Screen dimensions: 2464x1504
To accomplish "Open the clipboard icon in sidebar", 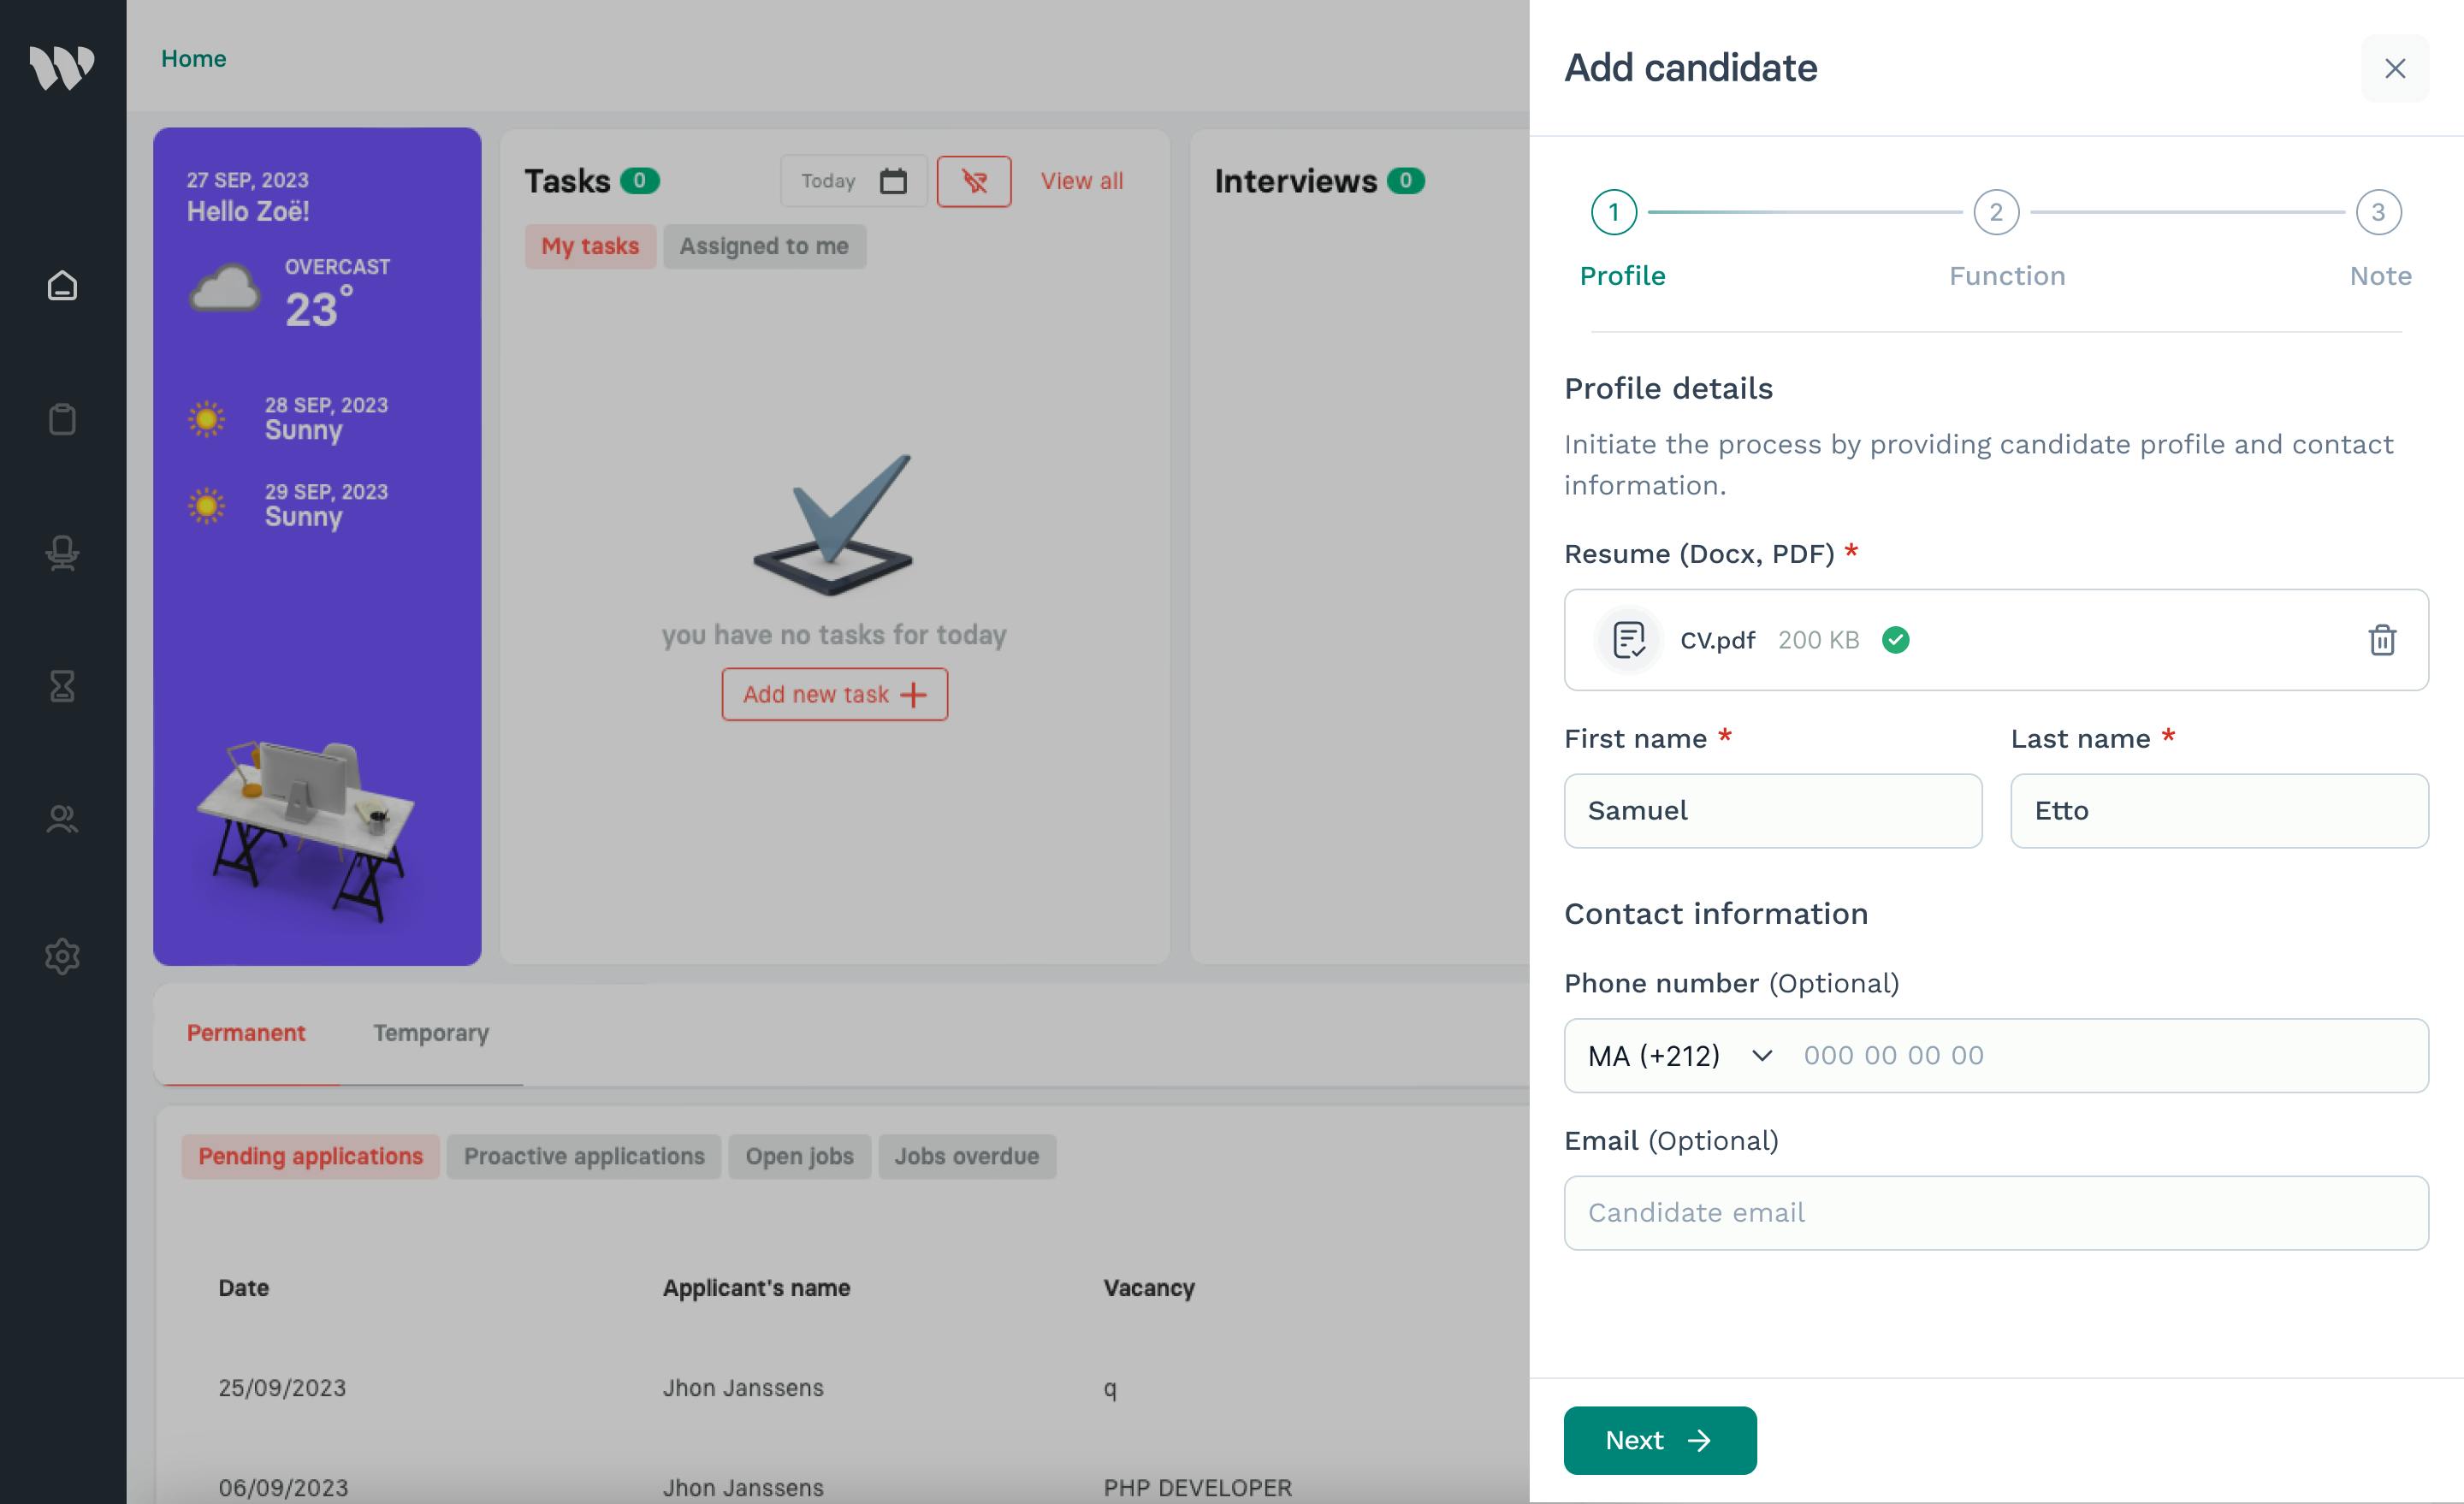I will (62, 419).
